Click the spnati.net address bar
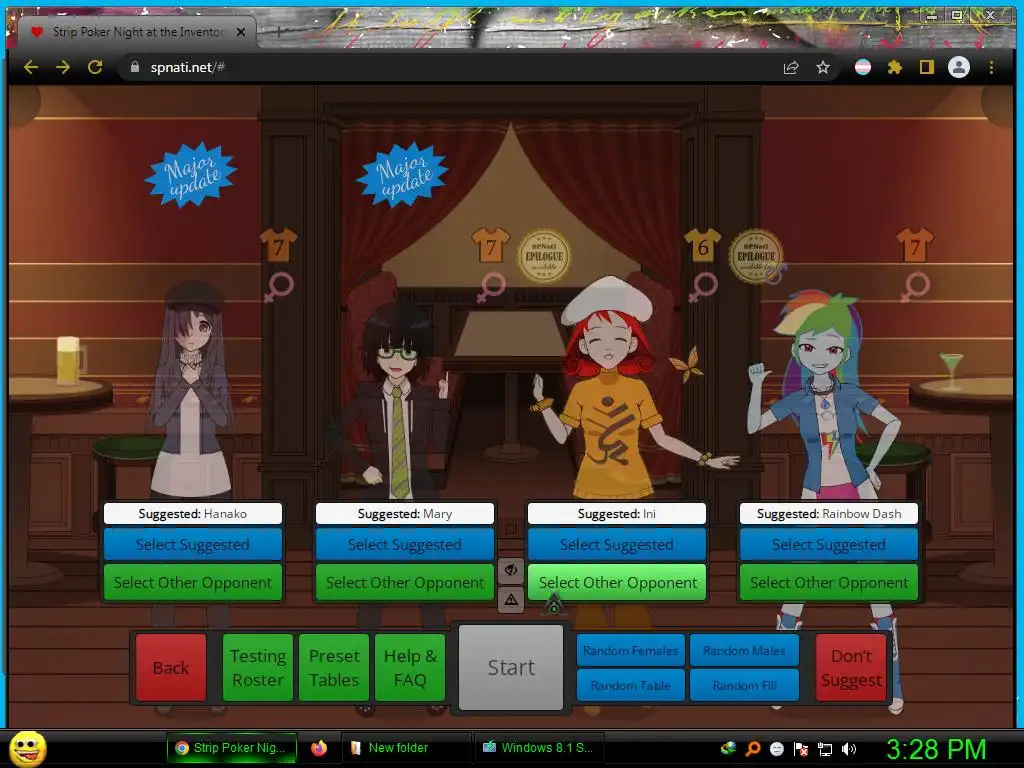 (x=451, y=67)
